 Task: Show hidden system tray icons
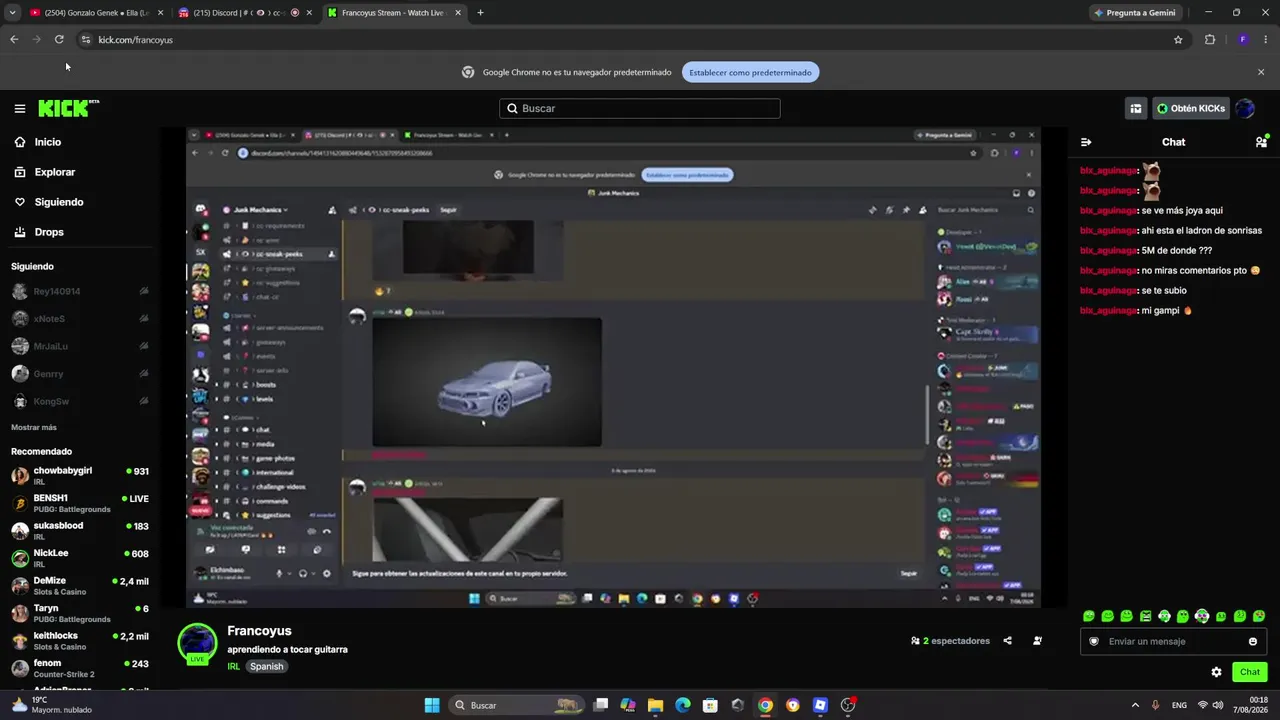[1135, 705]
